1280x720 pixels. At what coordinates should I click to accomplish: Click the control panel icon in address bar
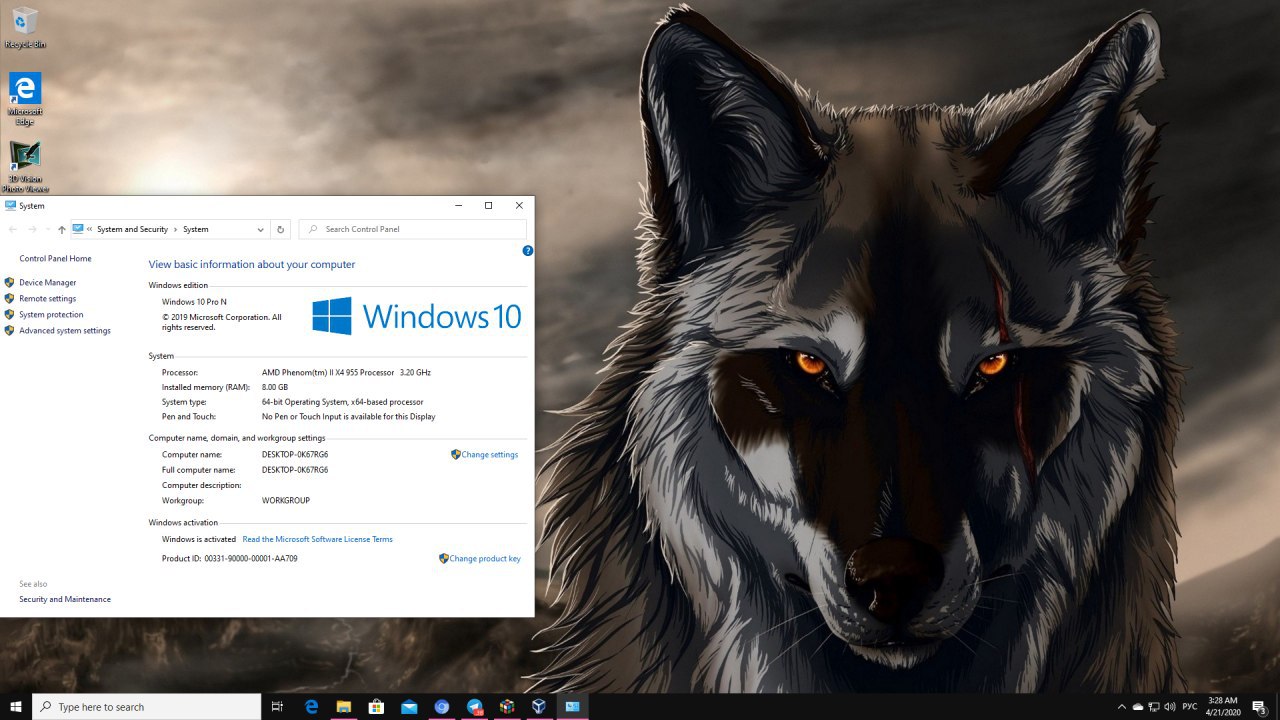point(78,228)
